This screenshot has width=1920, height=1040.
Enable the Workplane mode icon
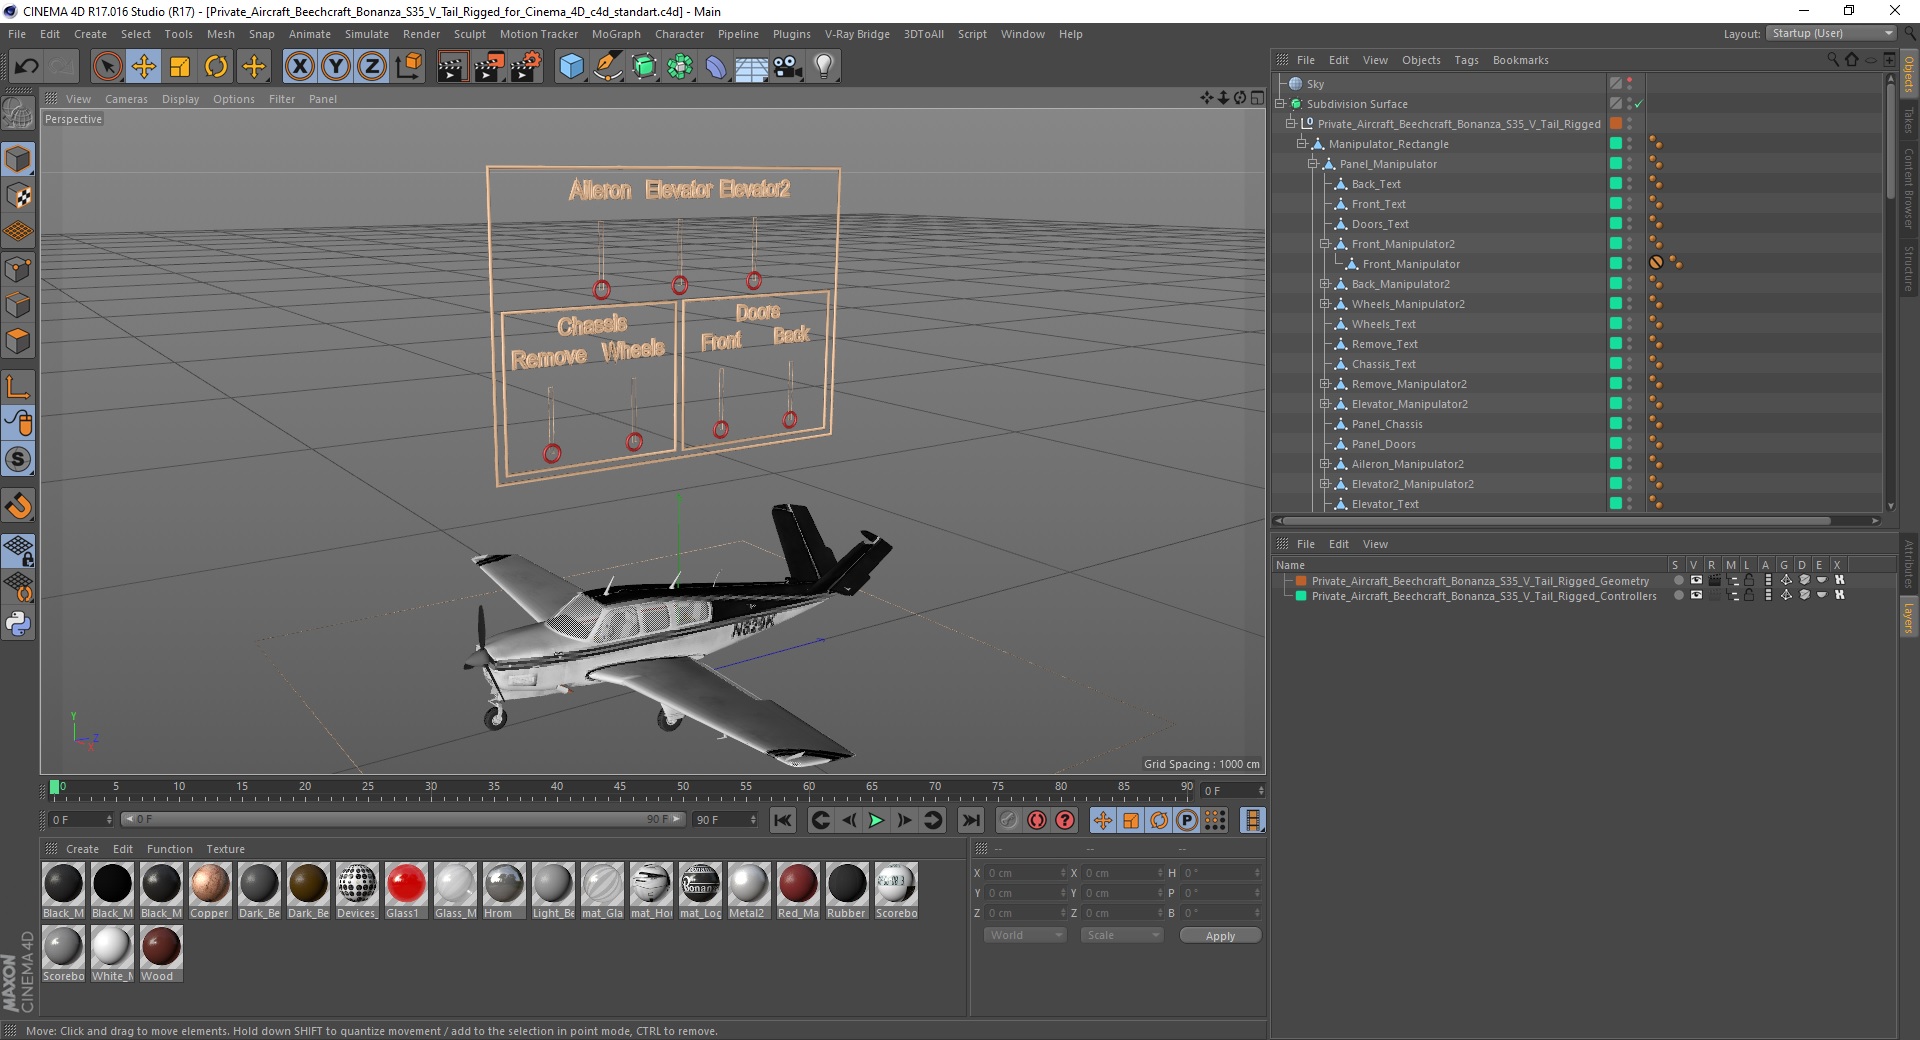18,232
